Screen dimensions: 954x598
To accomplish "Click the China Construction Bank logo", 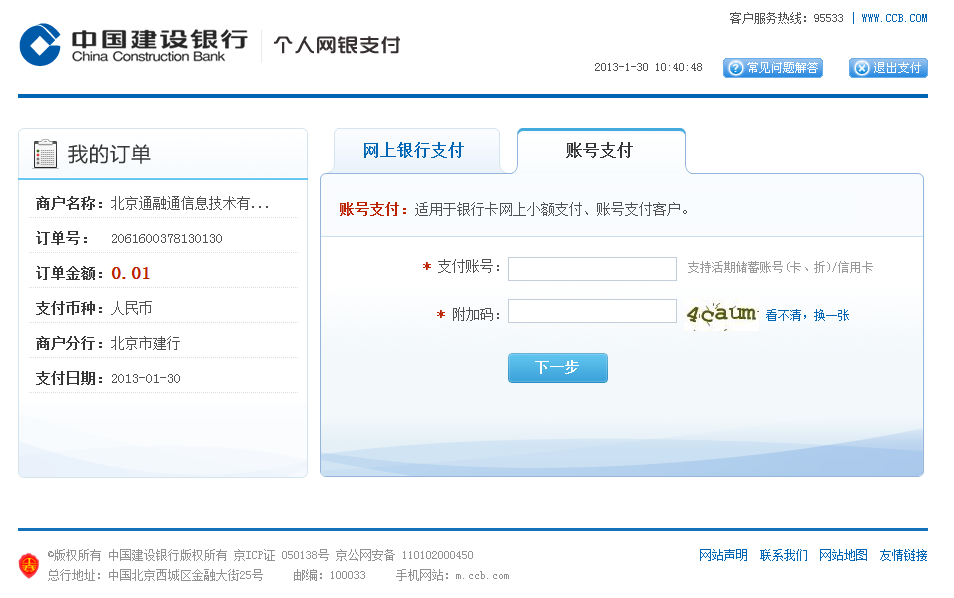I will pyautogui.click(x=134, y=45).
